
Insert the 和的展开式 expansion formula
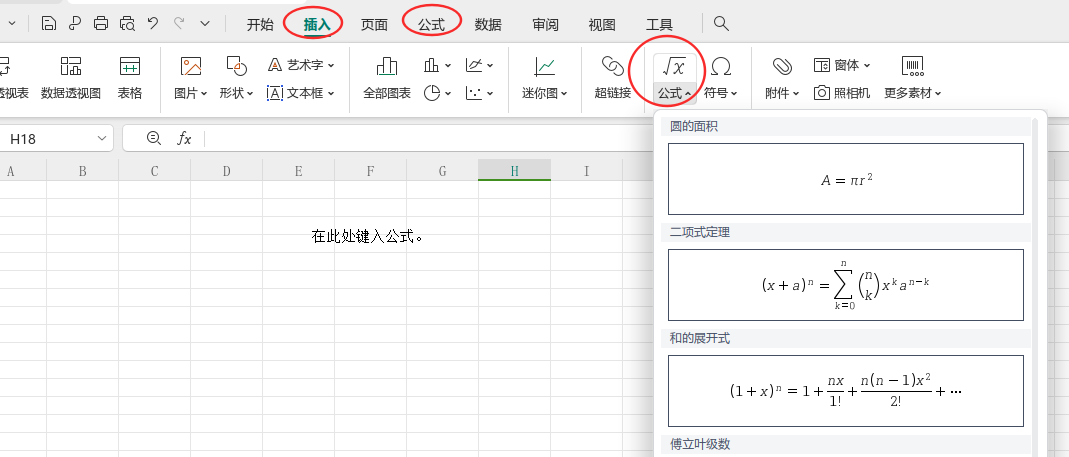point(845,391)
